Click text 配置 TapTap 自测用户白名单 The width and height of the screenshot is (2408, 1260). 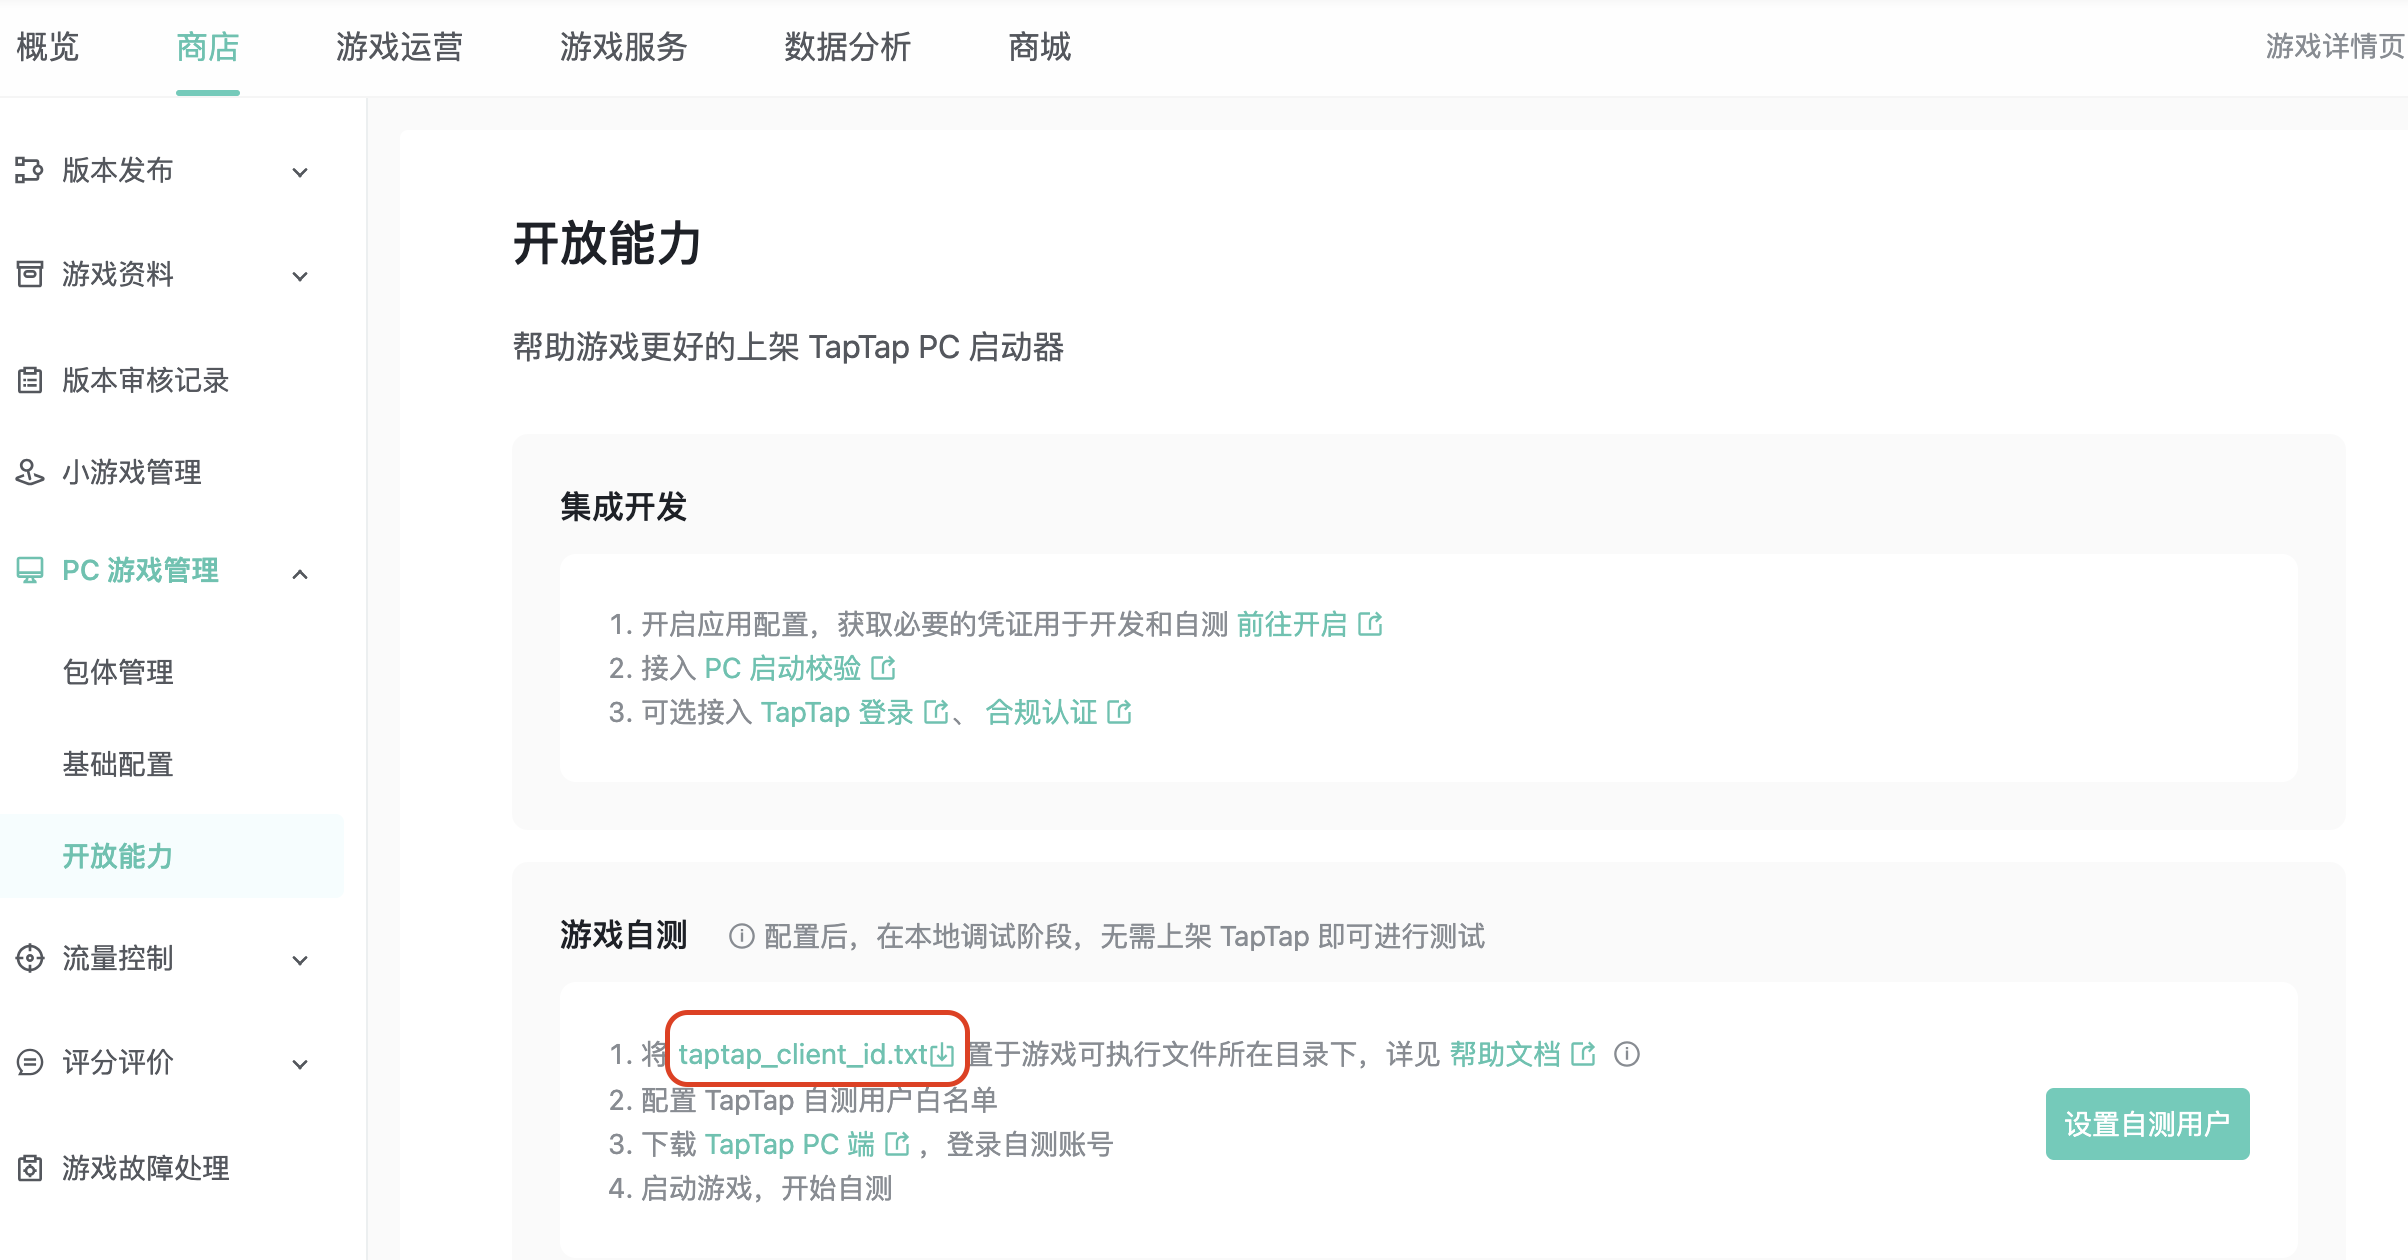pyautogui.click(x=819, y=1100)
